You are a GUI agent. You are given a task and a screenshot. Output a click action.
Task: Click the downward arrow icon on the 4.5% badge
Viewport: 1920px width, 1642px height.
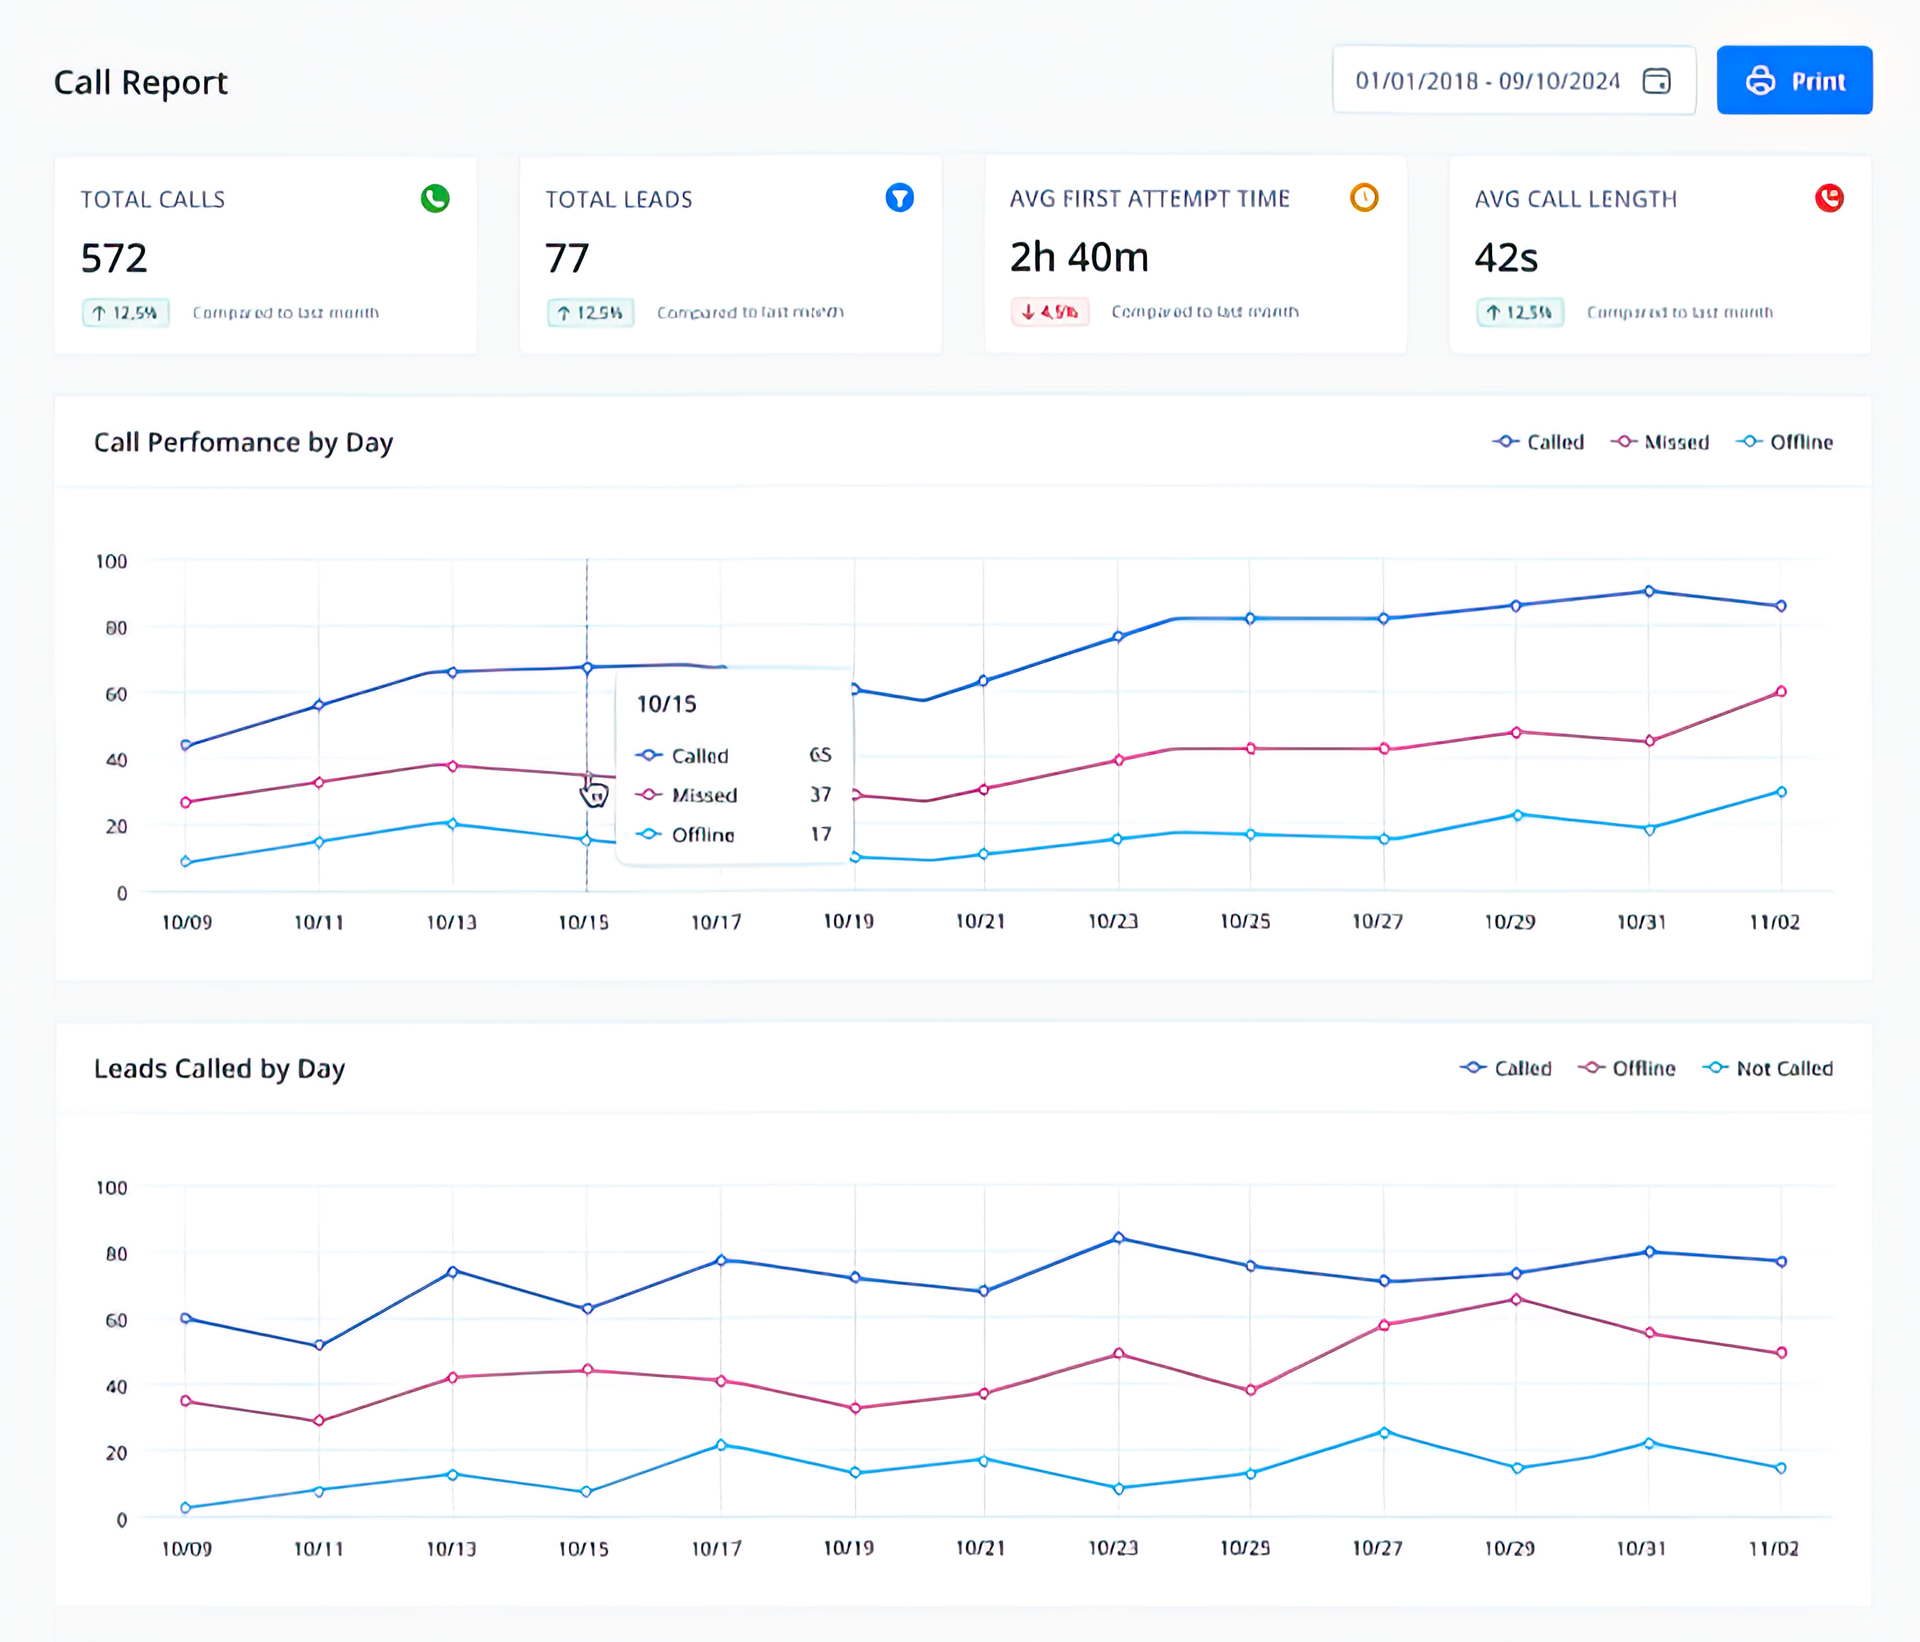pos(1027,312)
